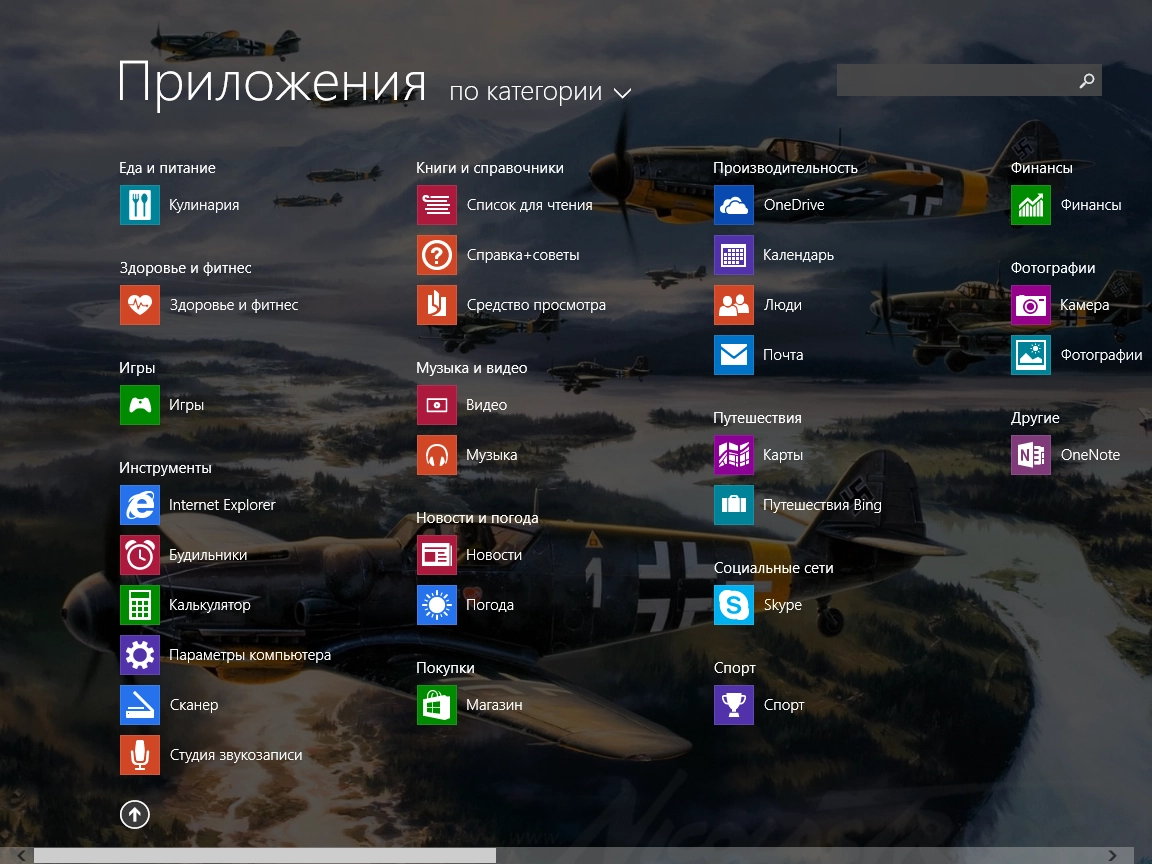Image resolution: width=1152 pixels, height=864 pixels.
Task: Launch the Финансы chart icon
Action: (1031, 205)
